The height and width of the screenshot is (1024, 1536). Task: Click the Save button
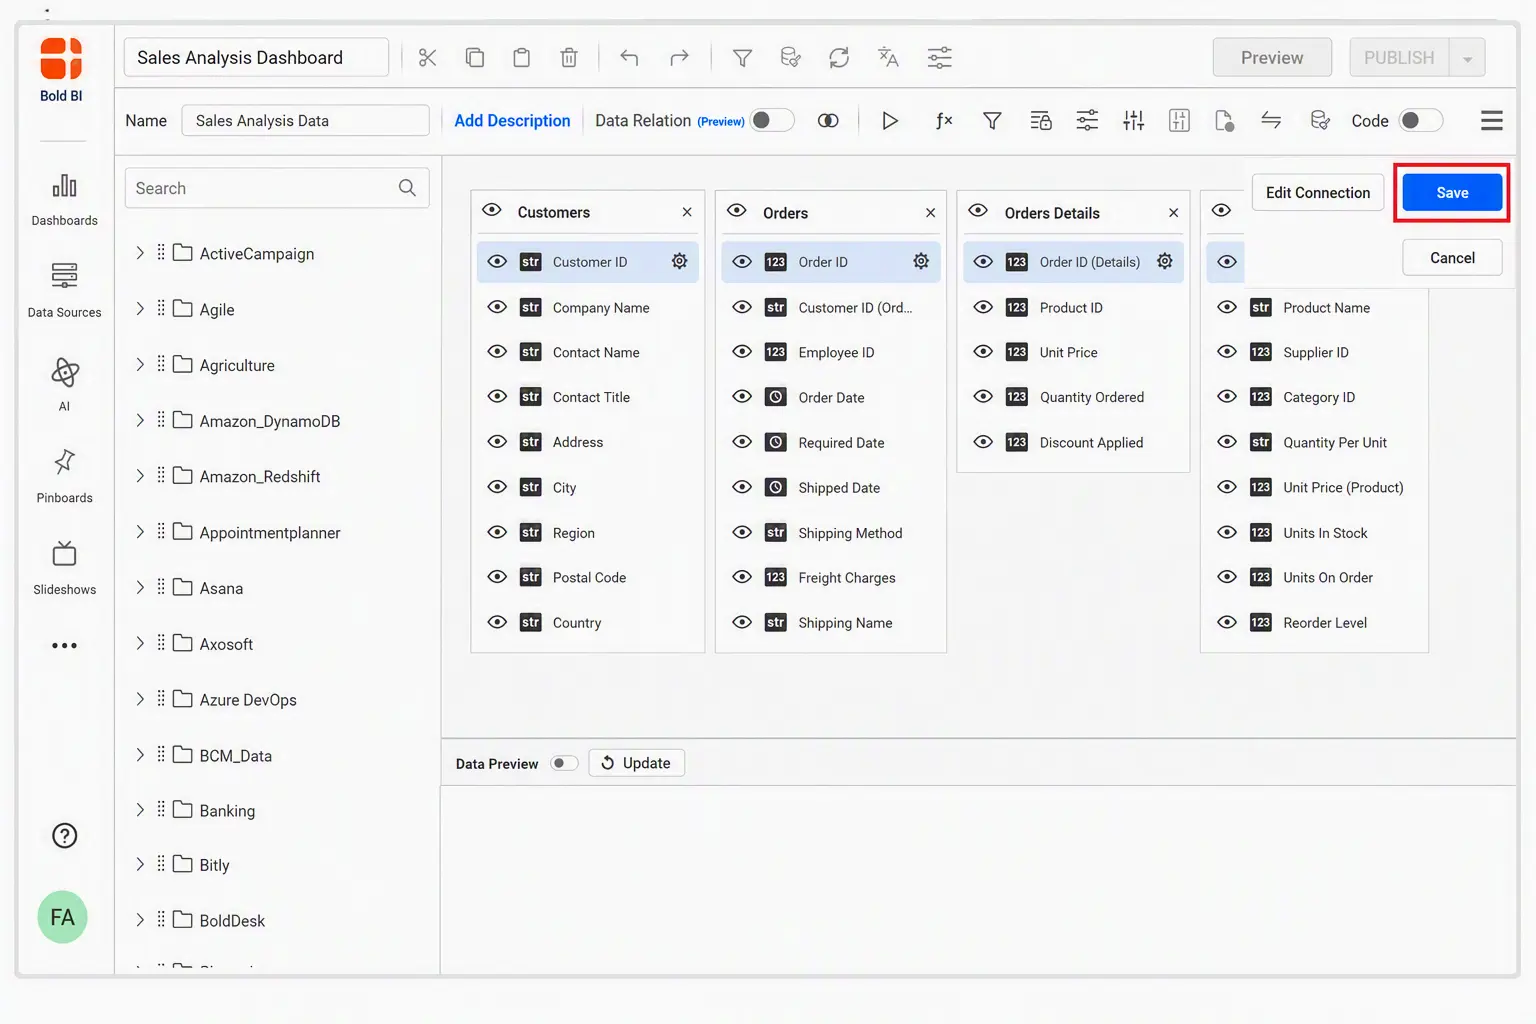(1452, 193)
